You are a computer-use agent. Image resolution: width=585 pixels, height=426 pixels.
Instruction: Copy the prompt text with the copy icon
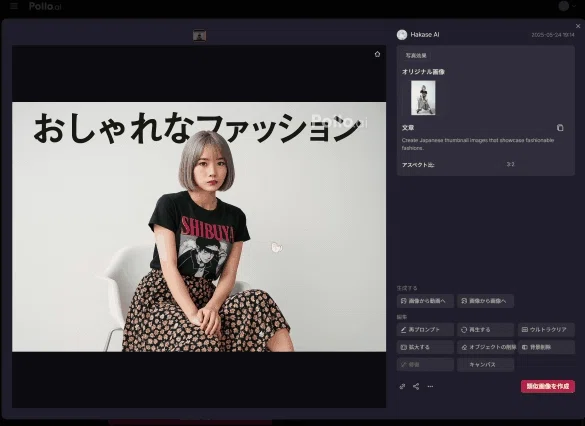coord(560,128)
